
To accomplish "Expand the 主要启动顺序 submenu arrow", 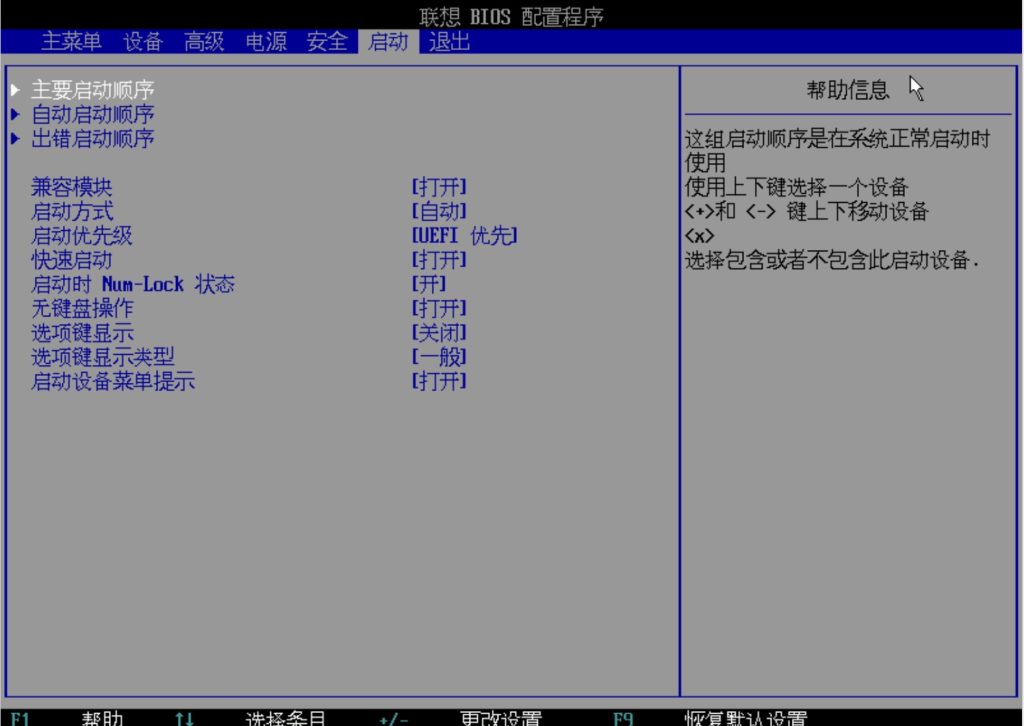I will (x=16, y=89).
